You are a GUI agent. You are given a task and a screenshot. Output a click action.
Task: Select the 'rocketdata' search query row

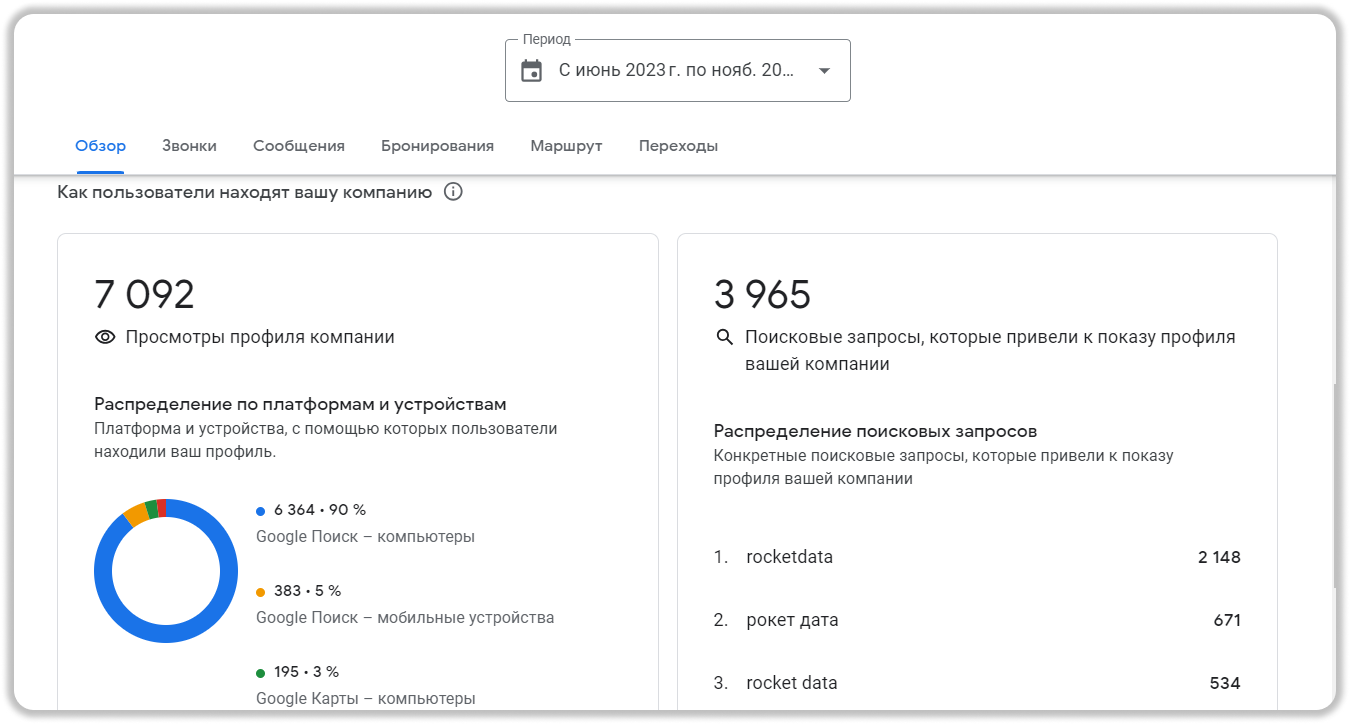[x=977, y=557]
